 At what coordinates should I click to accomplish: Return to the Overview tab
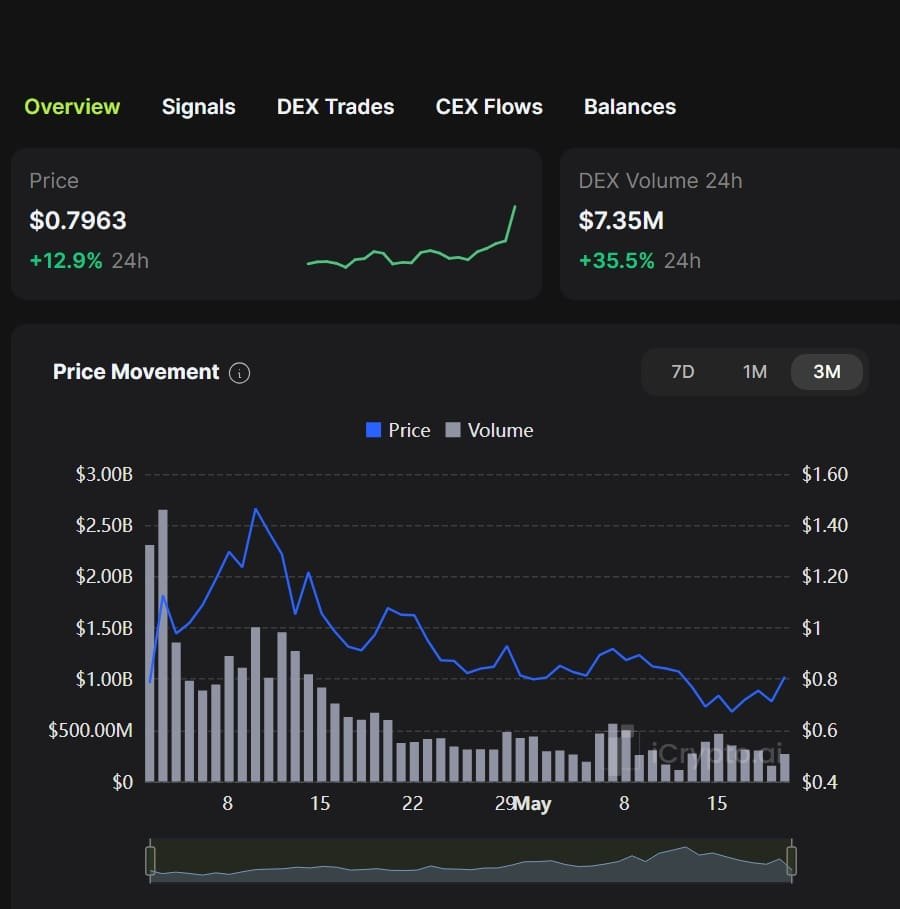(x=71, y=106)
